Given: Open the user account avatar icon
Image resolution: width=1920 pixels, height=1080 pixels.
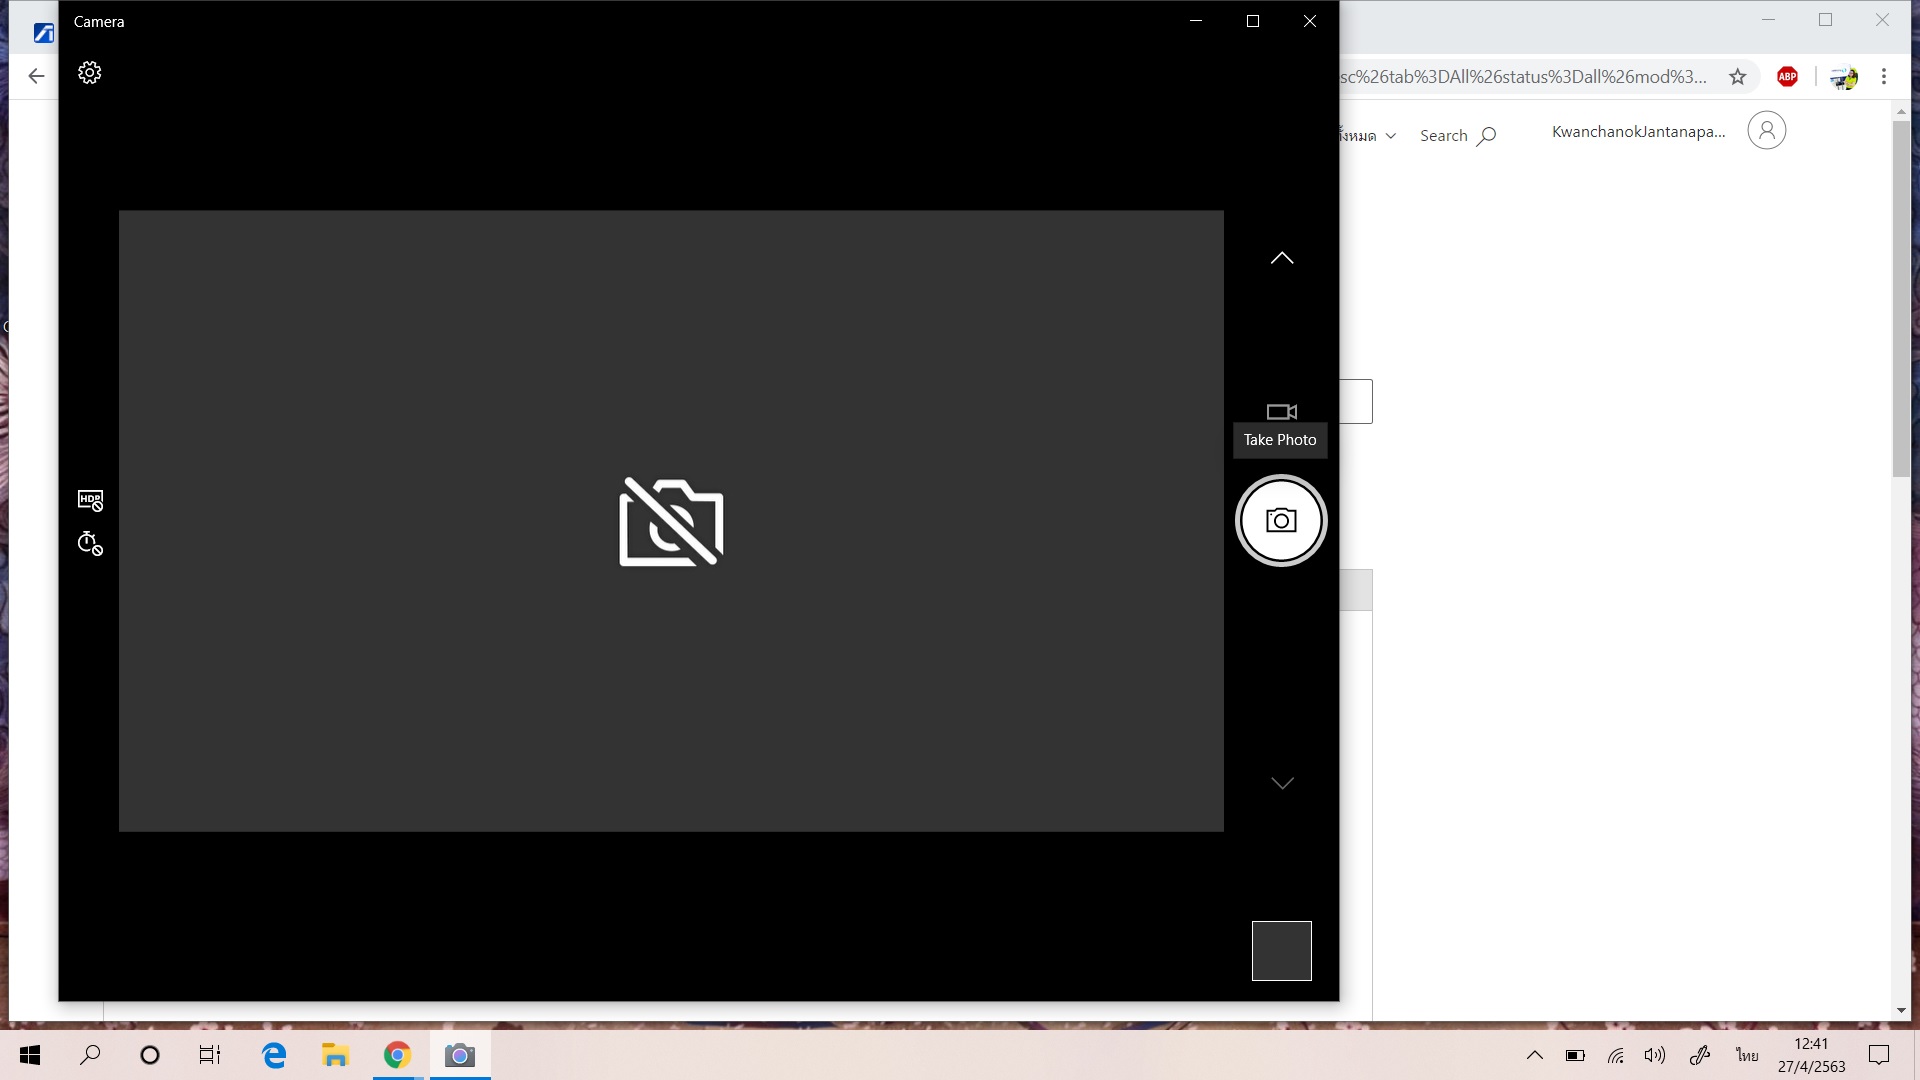Looking at the screenshot, I should [x=1766, y=131].
